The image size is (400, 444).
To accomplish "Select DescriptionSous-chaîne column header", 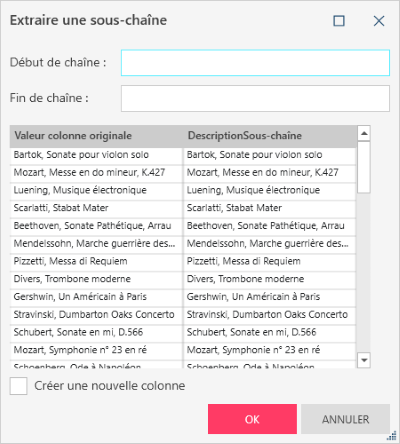I will (x=269, y=136).
